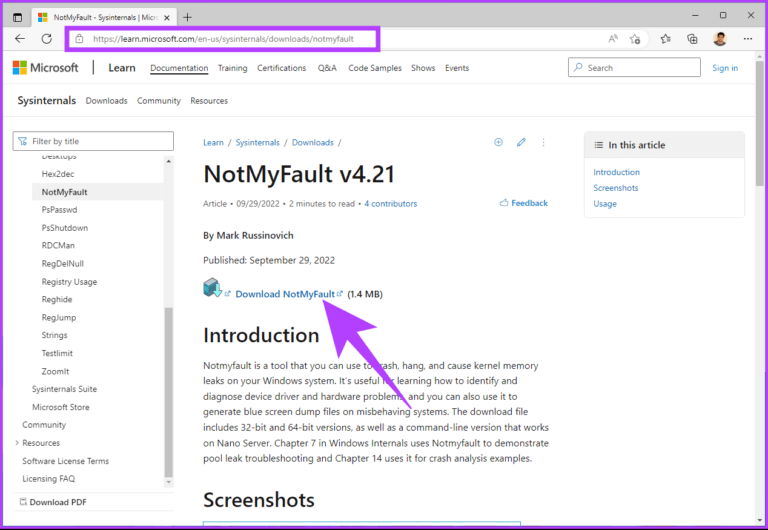Select Registry Usage in the sidebar
This screenshot has width=768, height=530.
[x=69, y=282]
